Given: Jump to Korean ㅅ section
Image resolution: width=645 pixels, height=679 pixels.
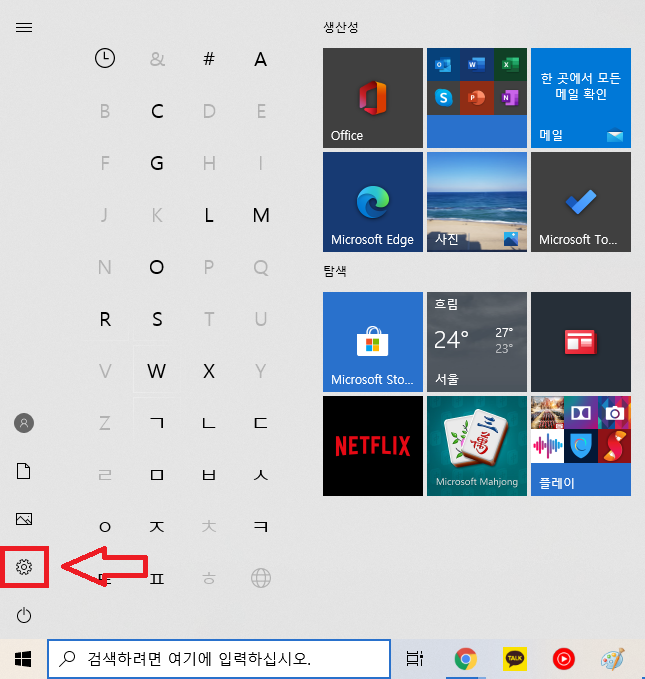Looking at the screenshot, I should point(261,475).
